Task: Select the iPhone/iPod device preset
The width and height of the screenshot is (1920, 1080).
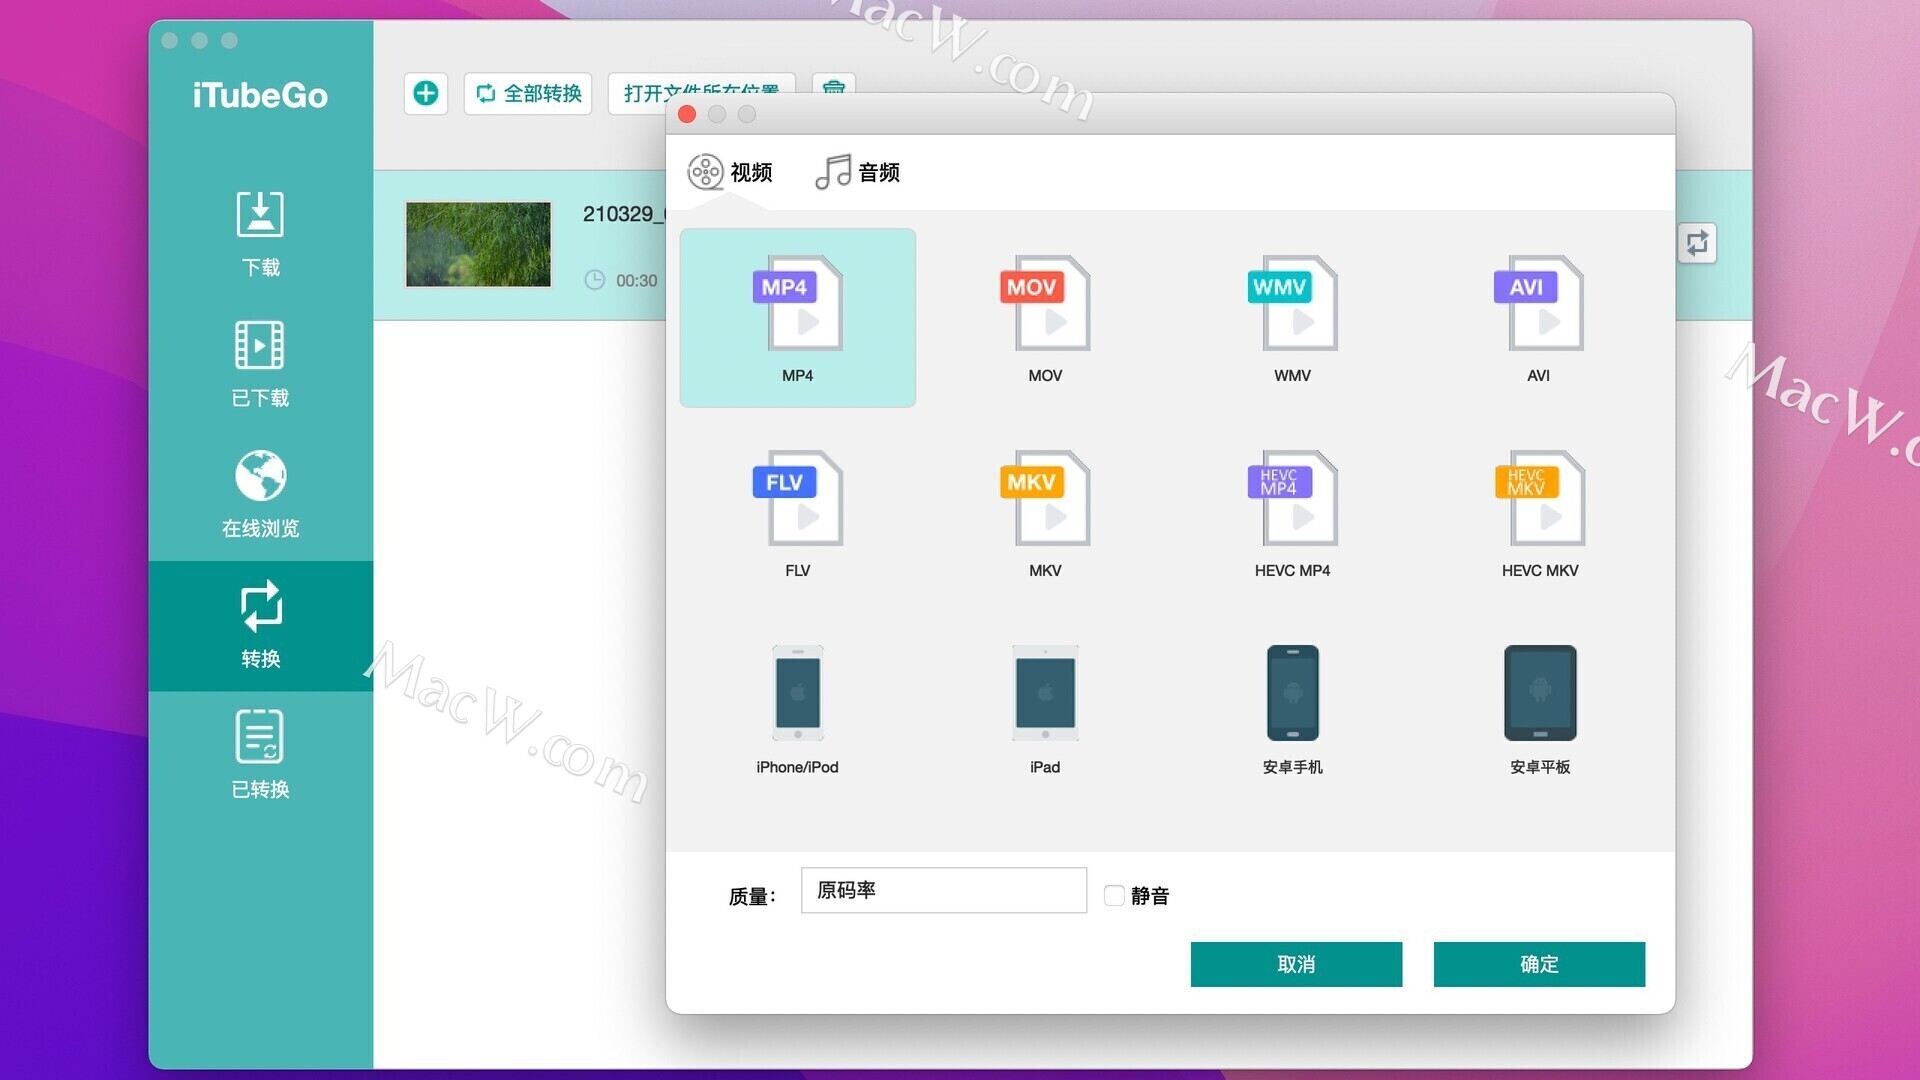Action: [797, 709]
